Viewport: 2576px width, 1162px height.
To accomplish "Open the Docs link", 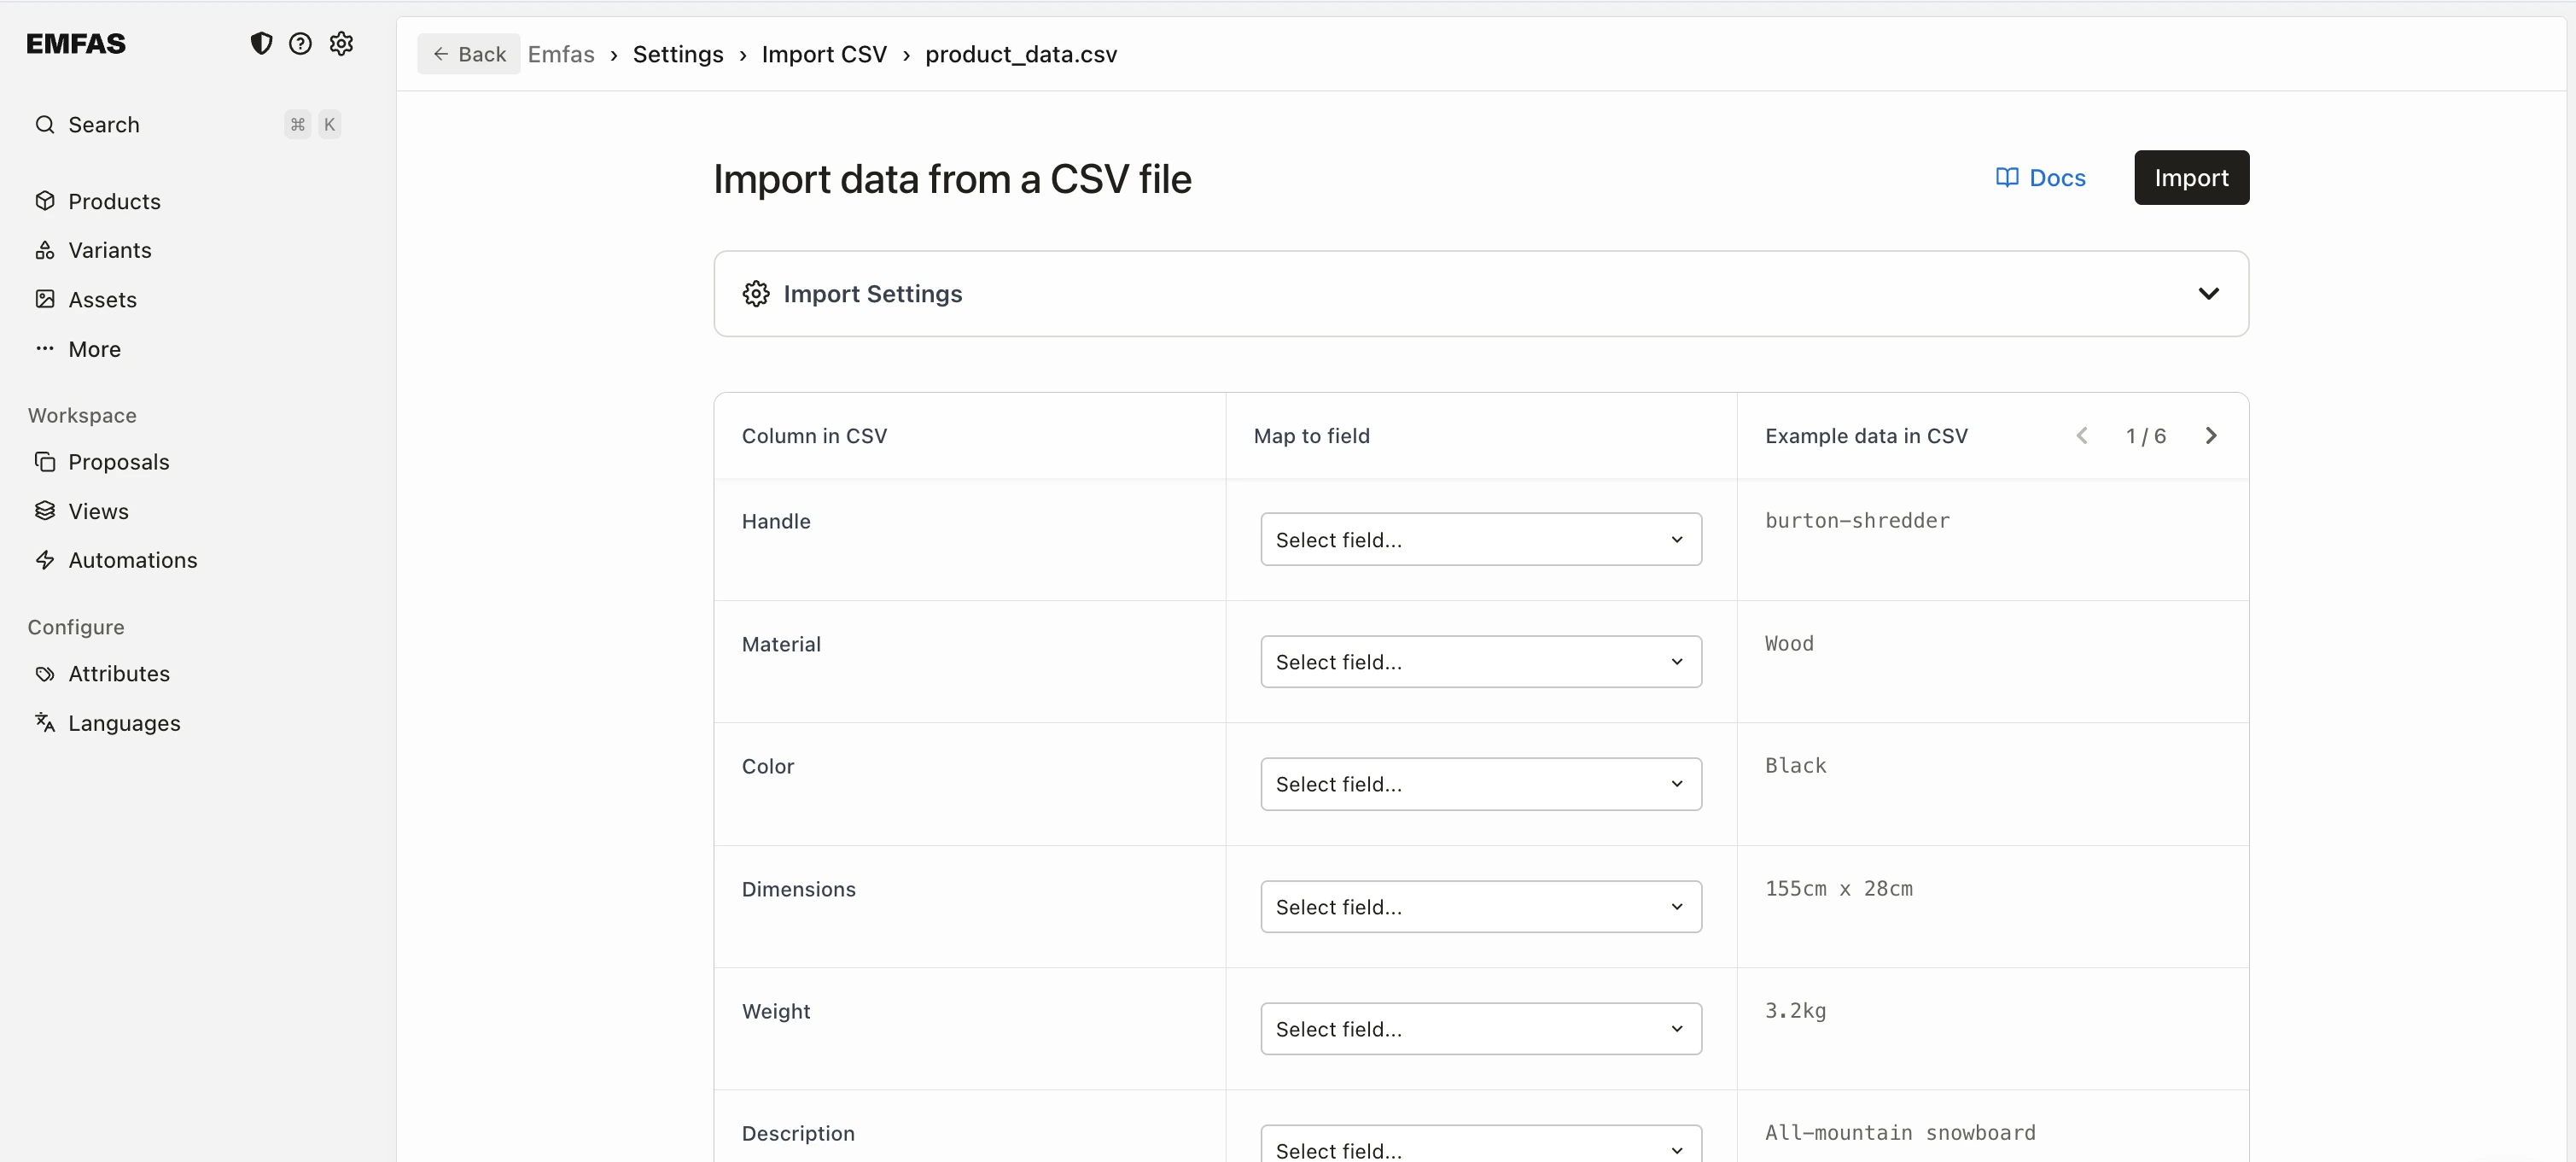I will point(2041,177).
